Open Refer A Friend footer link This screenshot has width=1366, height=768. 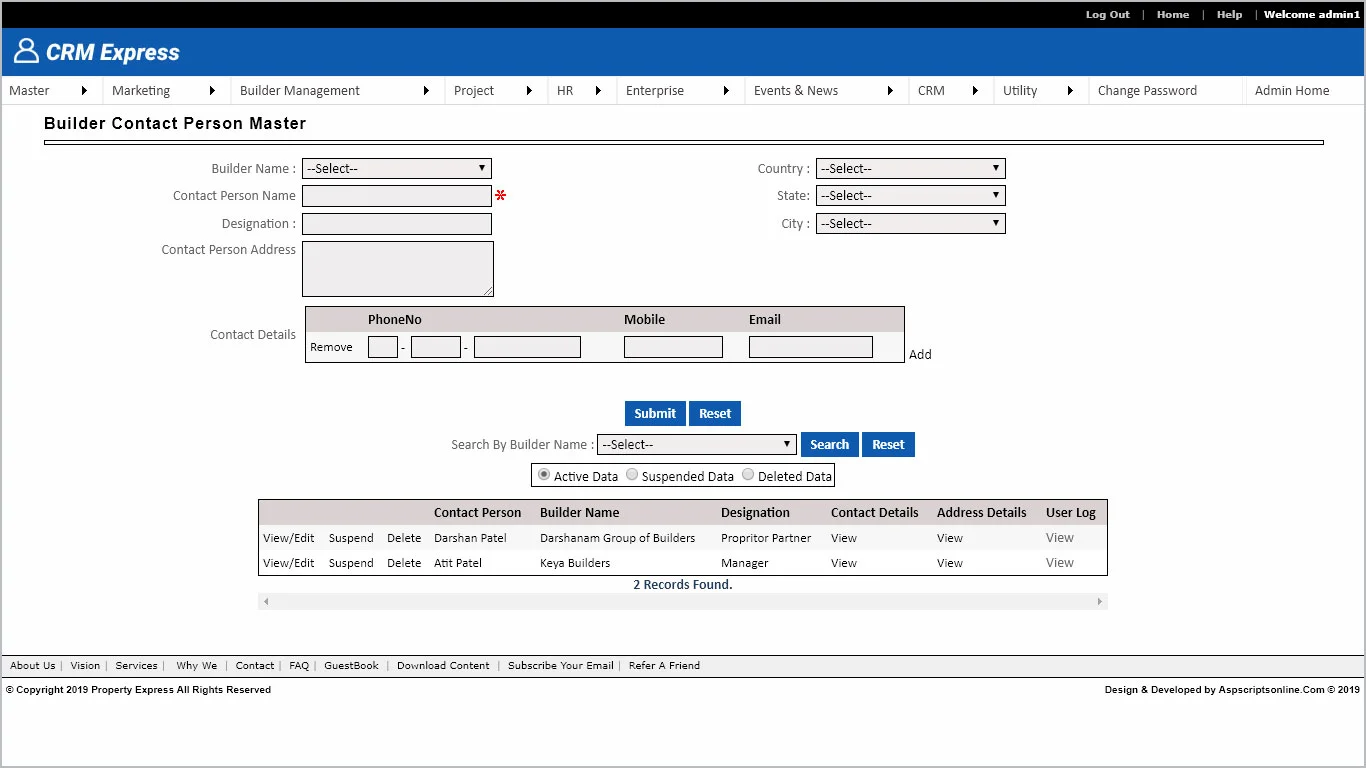point(664,665)
